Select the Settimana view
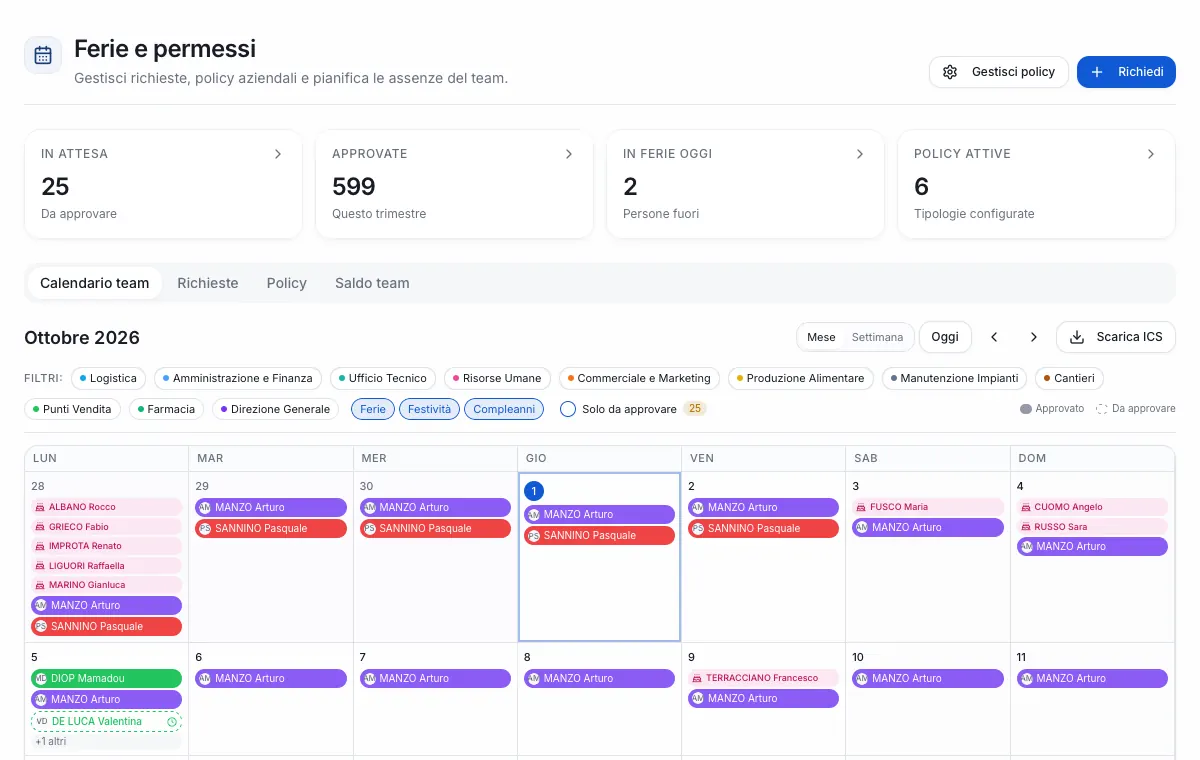The width and height of the screenshot is (1200, 760). point(877,337)
